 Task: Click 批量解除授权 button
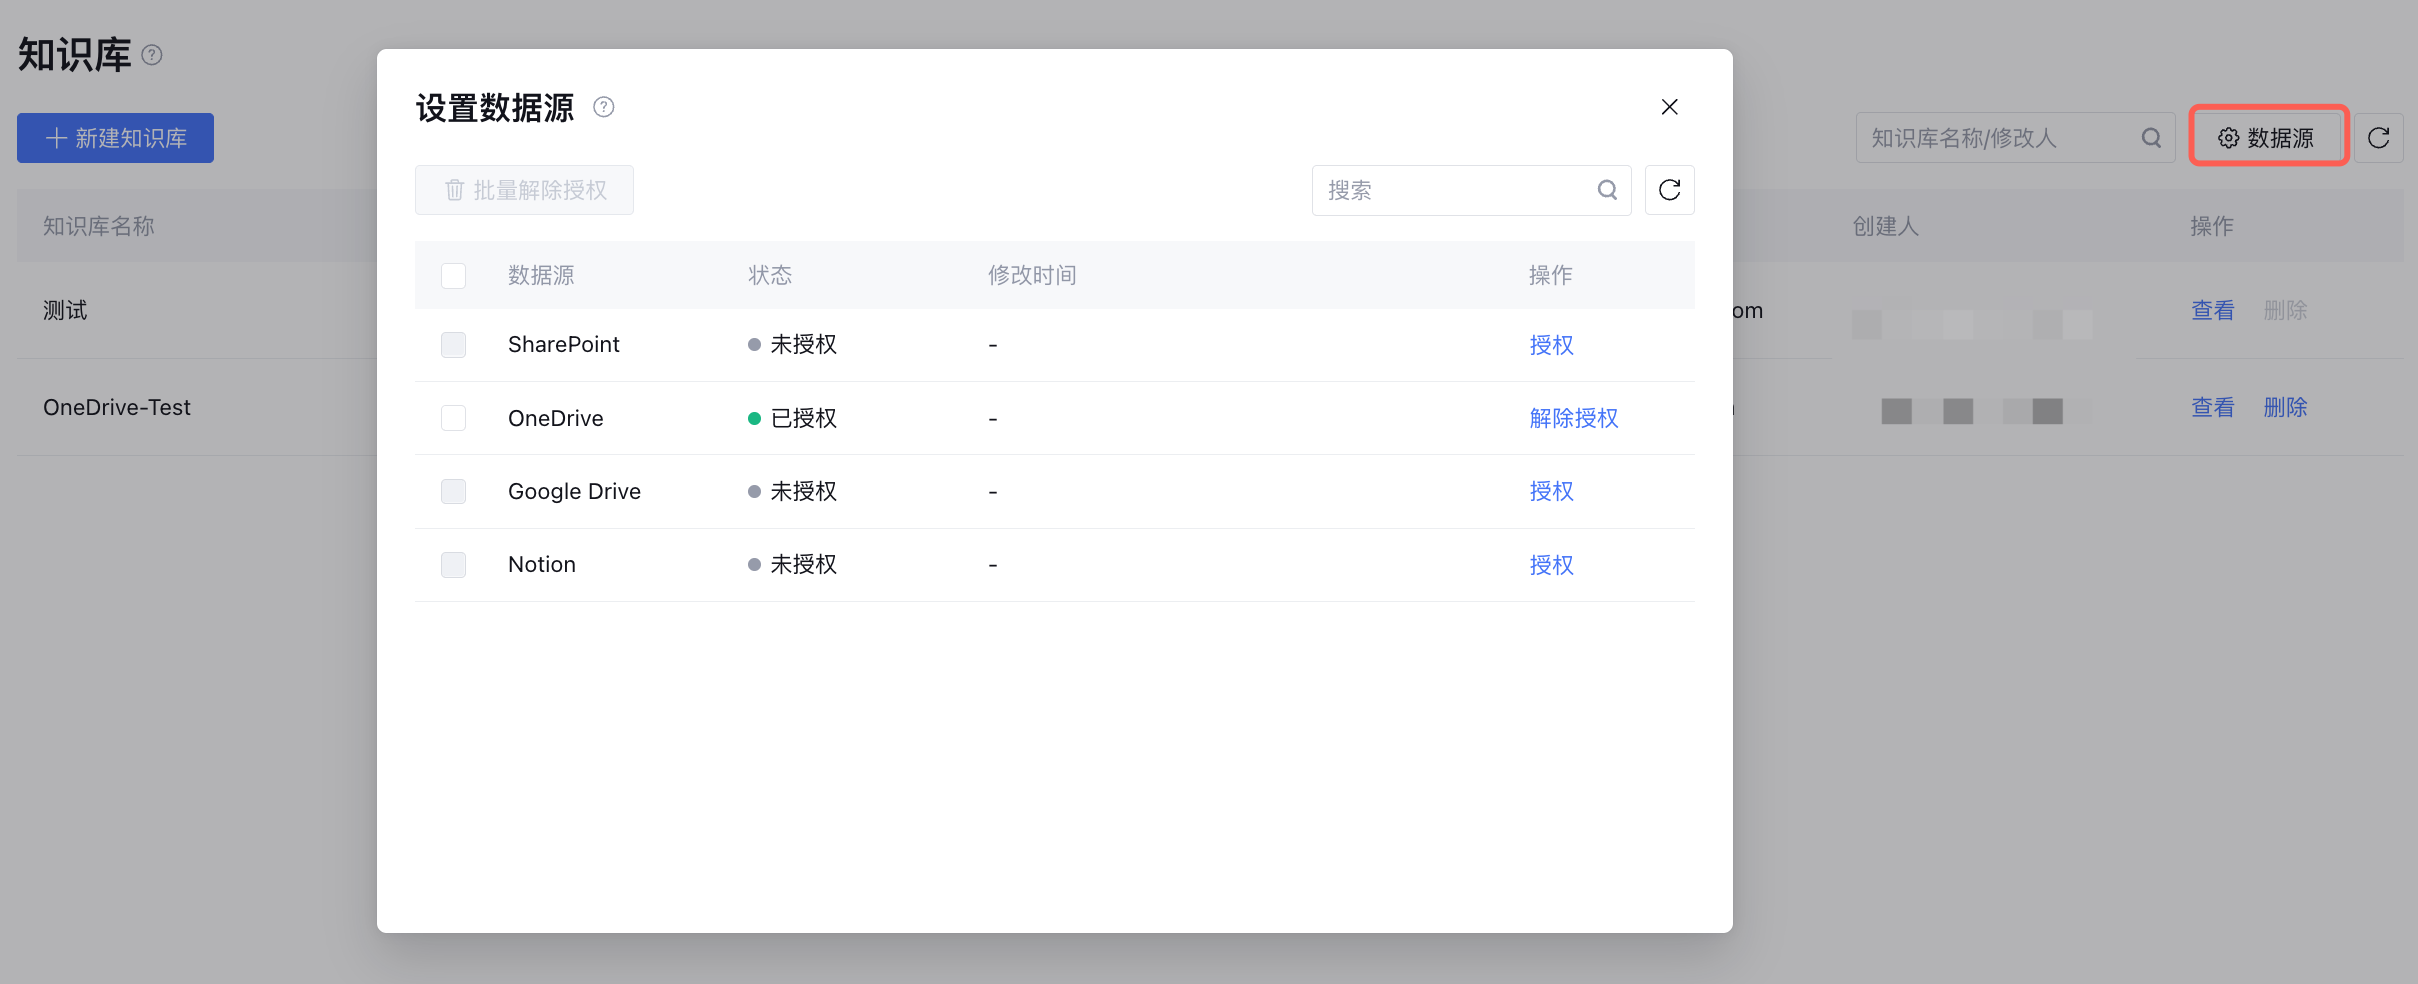(524, 190)
